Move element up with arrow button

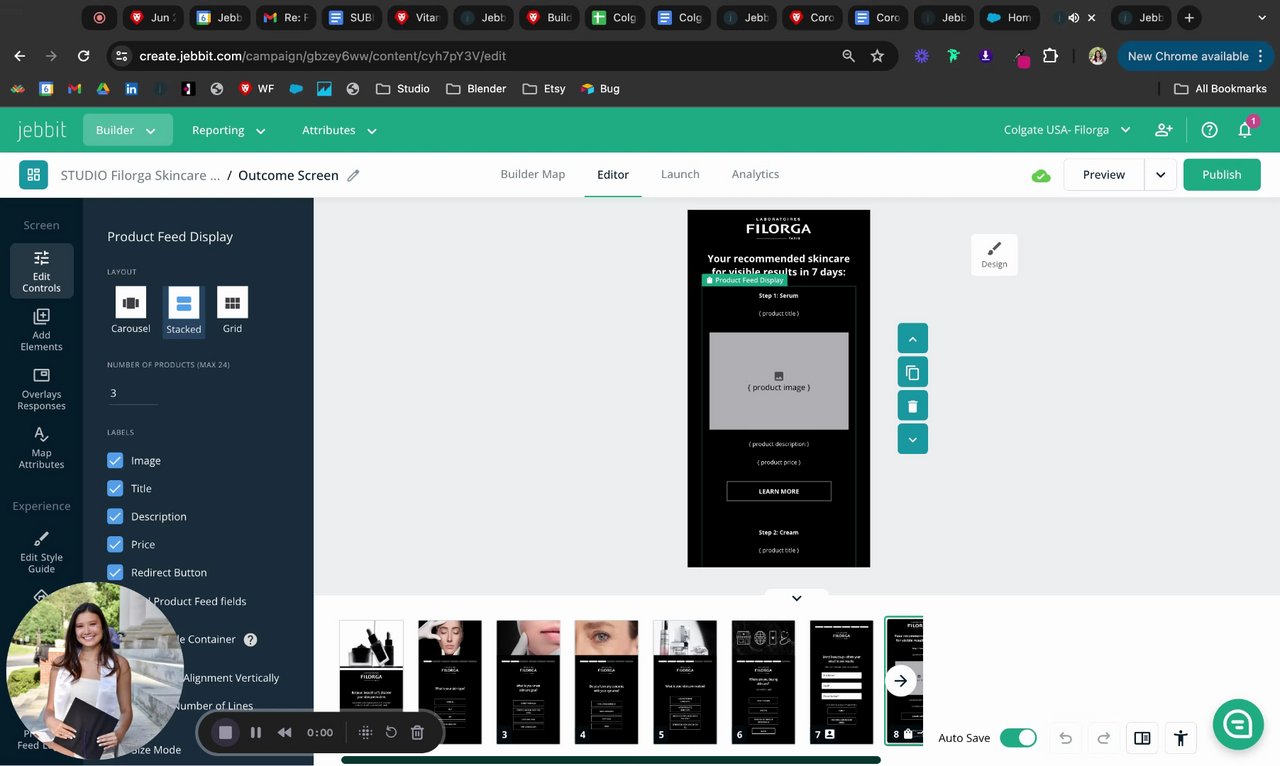click(x=912, y=339)
